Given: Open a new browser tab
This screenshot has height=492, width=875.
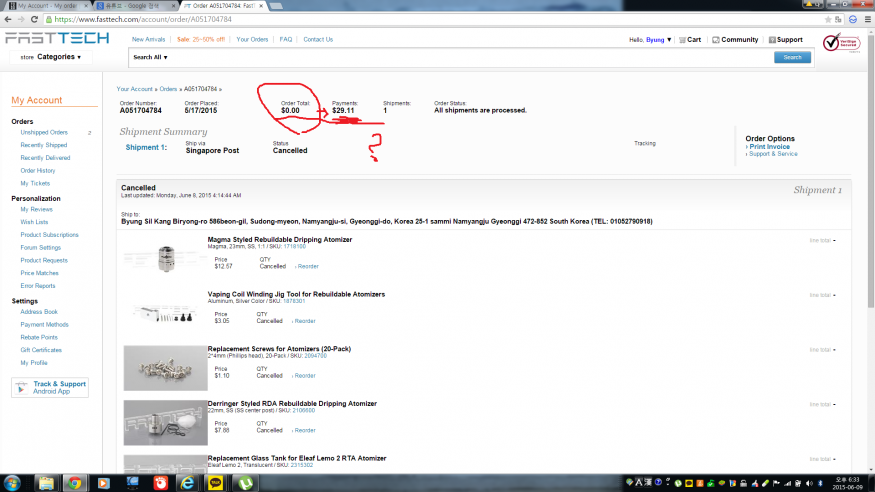Looking at the screenshot, I should point(276,6).
